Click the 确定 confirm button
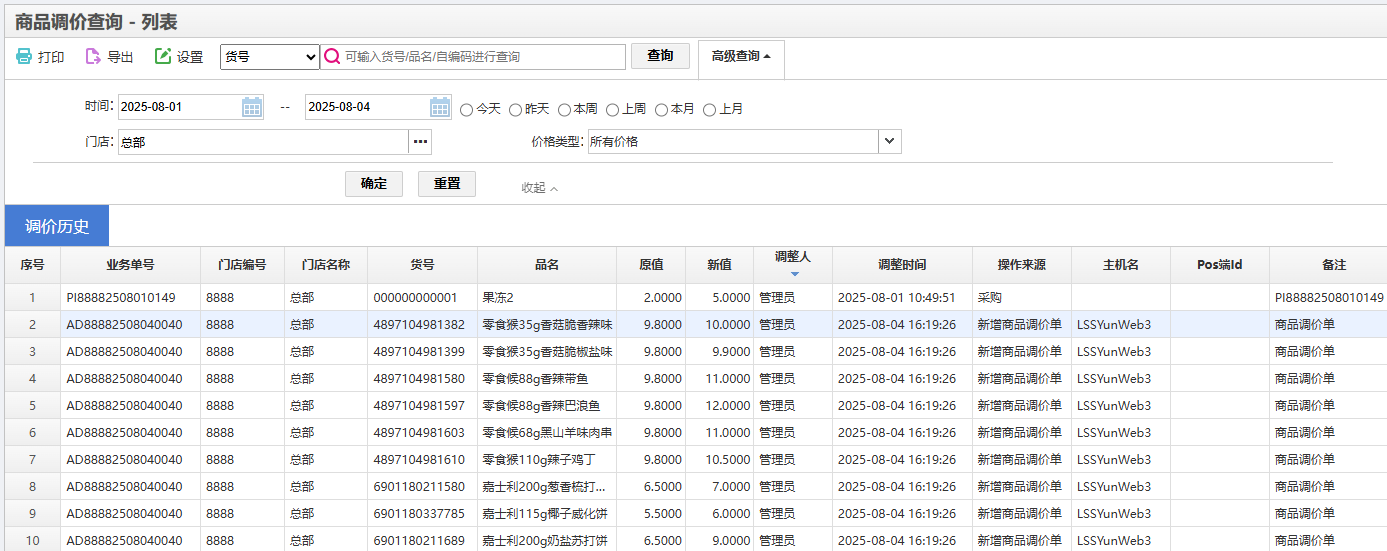 [374, 184]
